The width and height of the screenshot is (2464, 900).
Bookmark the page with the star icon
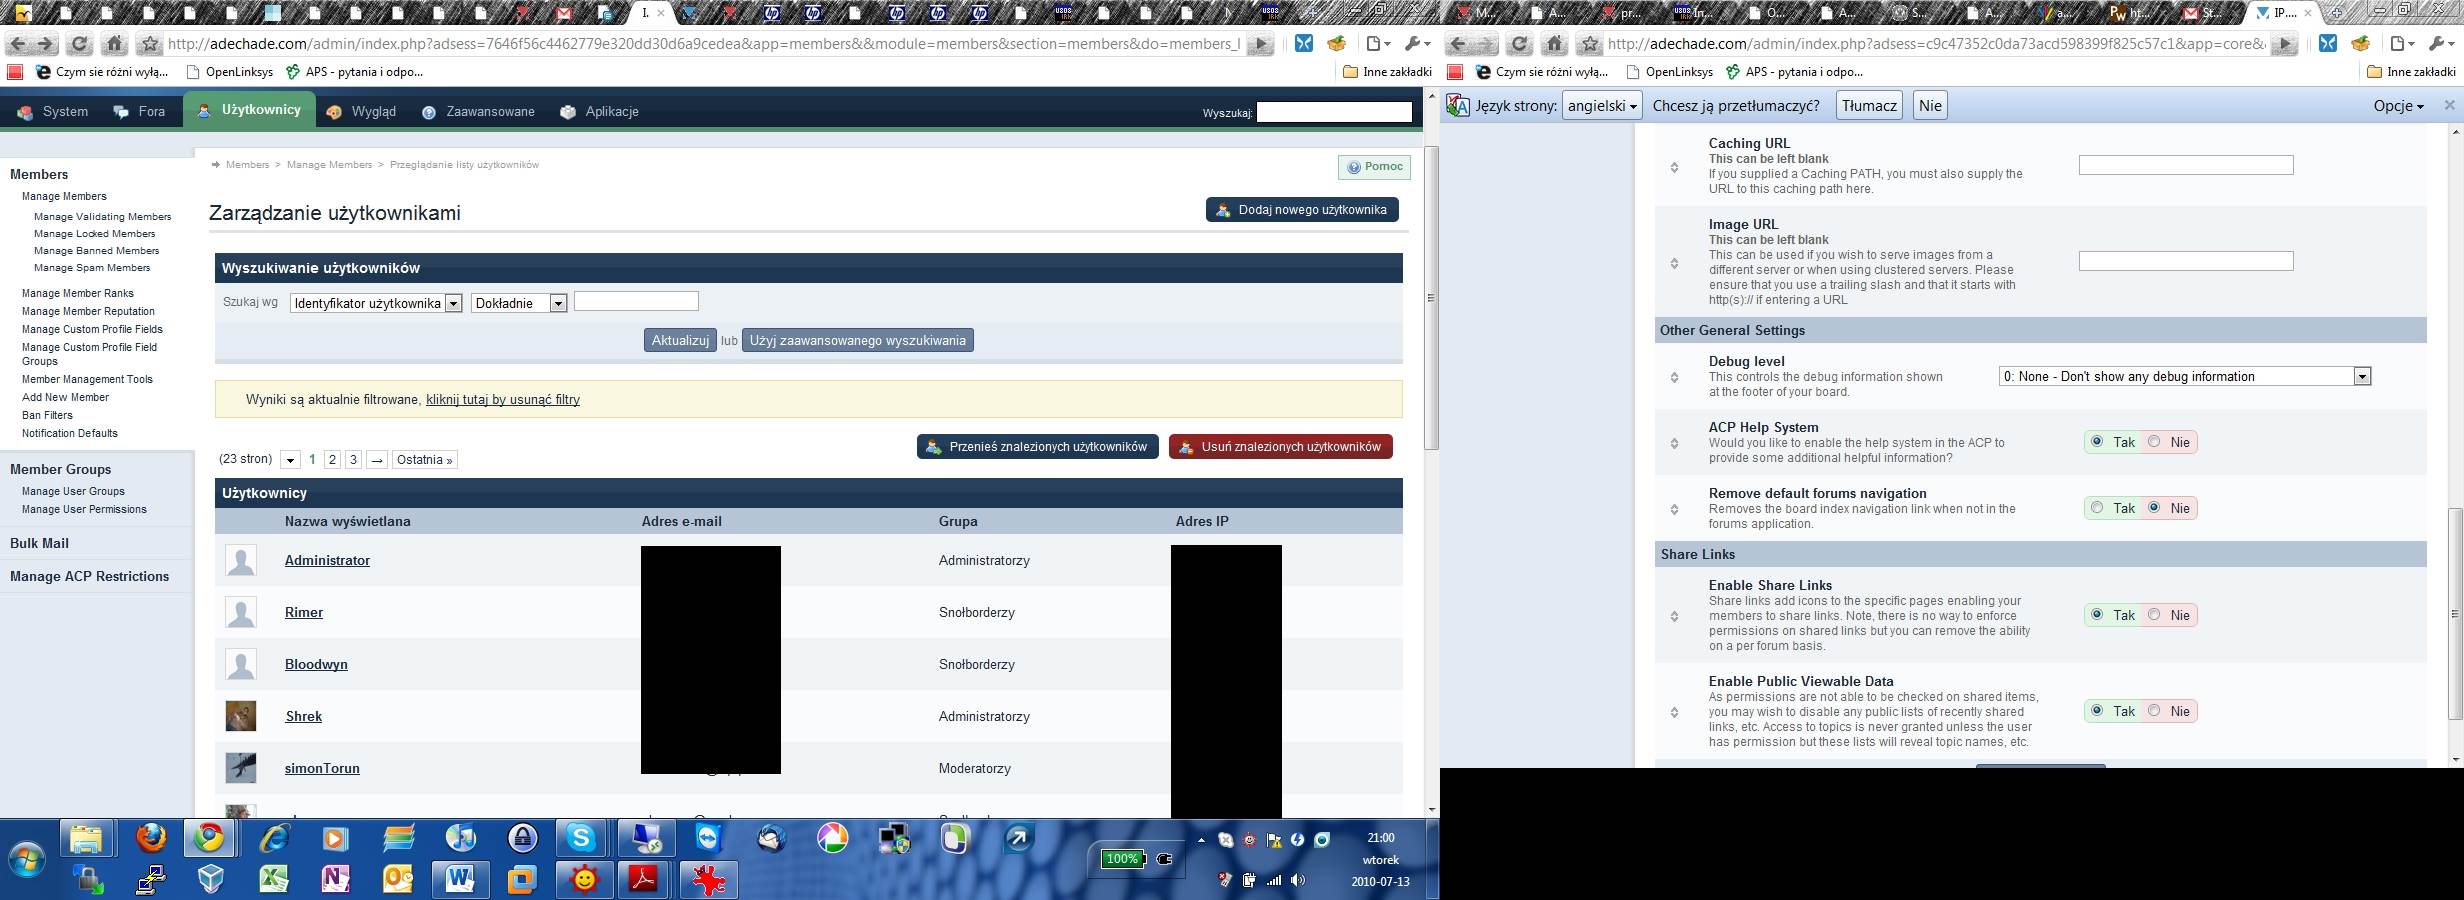[x=150, y=44]
